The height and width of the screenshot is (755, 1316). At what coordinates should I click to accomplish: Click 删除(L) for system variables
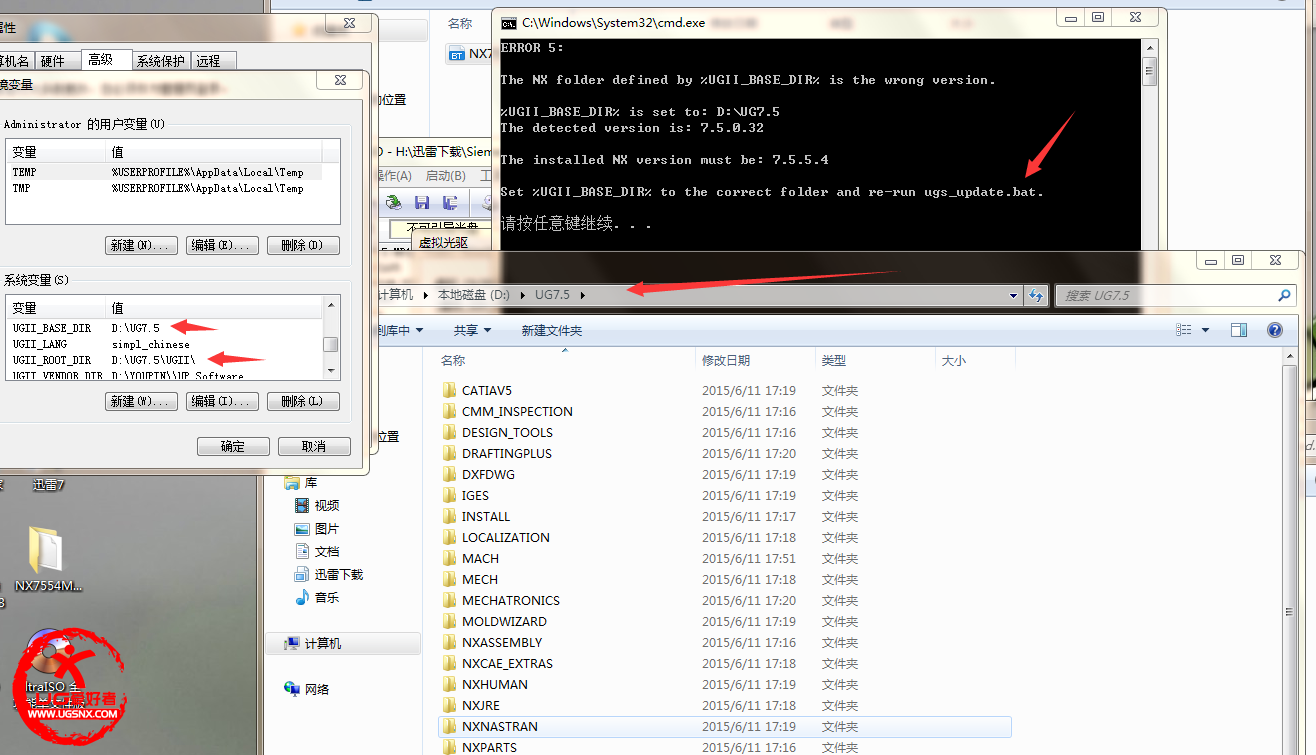(303, 401)
